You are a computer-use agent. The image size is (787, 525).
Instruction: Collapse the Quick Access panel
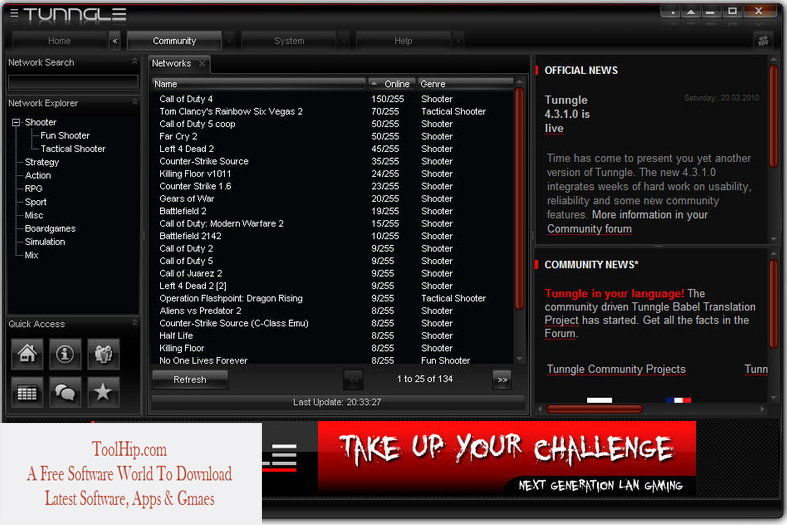click(x=135, y=323)
